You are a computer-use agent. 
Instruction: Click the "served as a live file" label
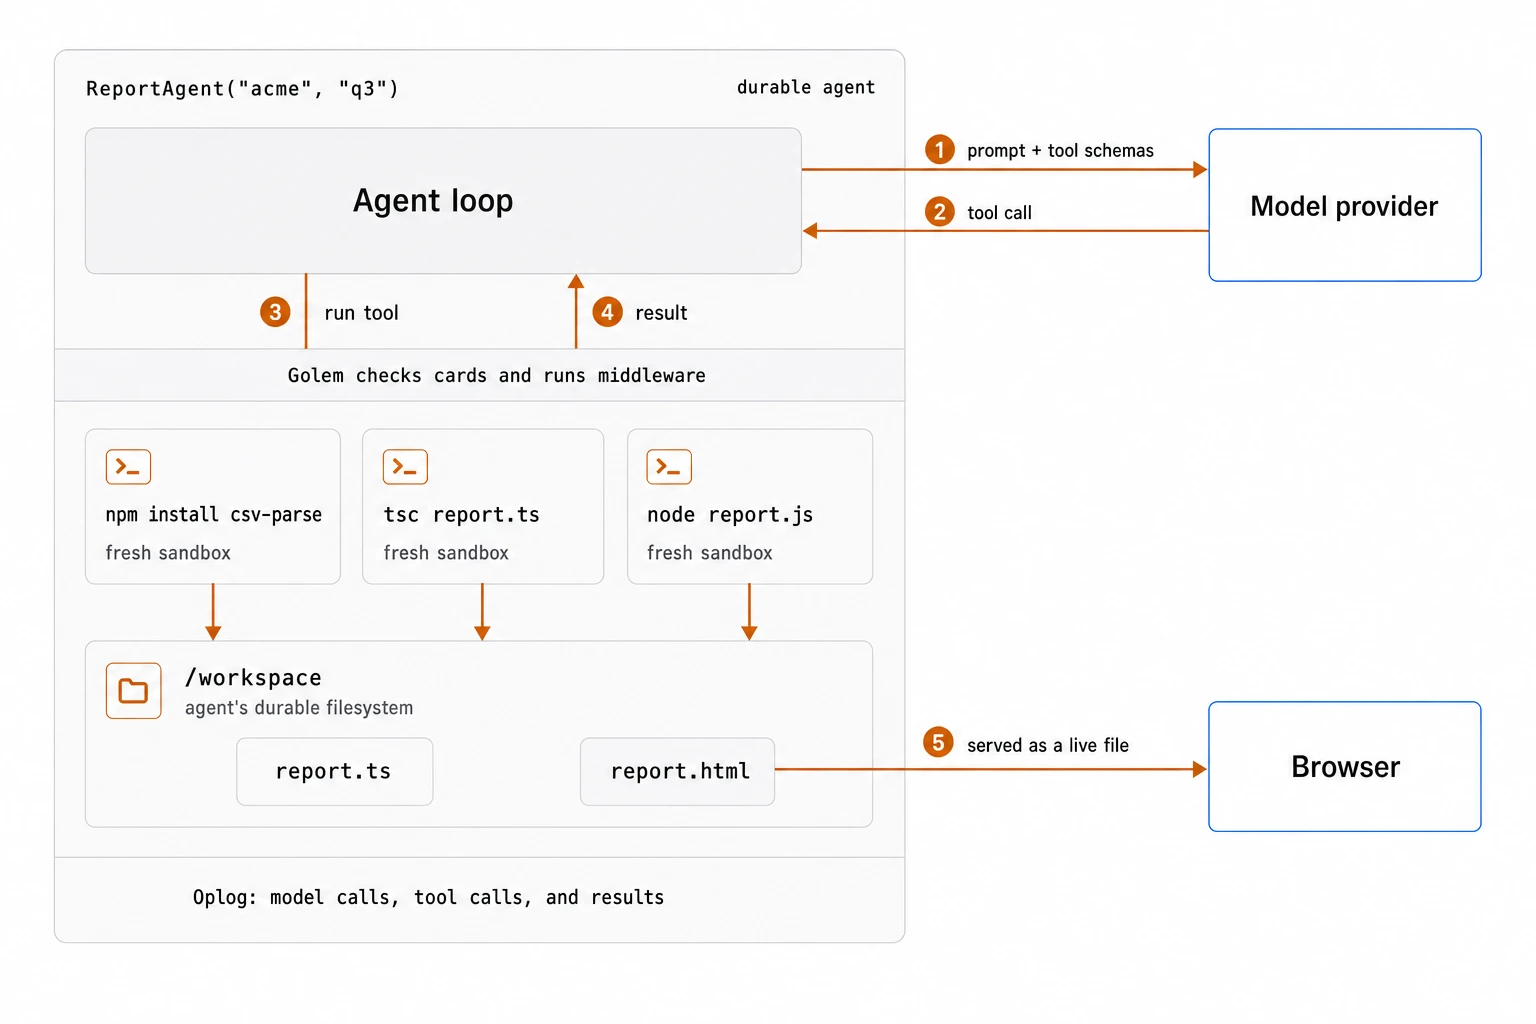point(1048,745)
